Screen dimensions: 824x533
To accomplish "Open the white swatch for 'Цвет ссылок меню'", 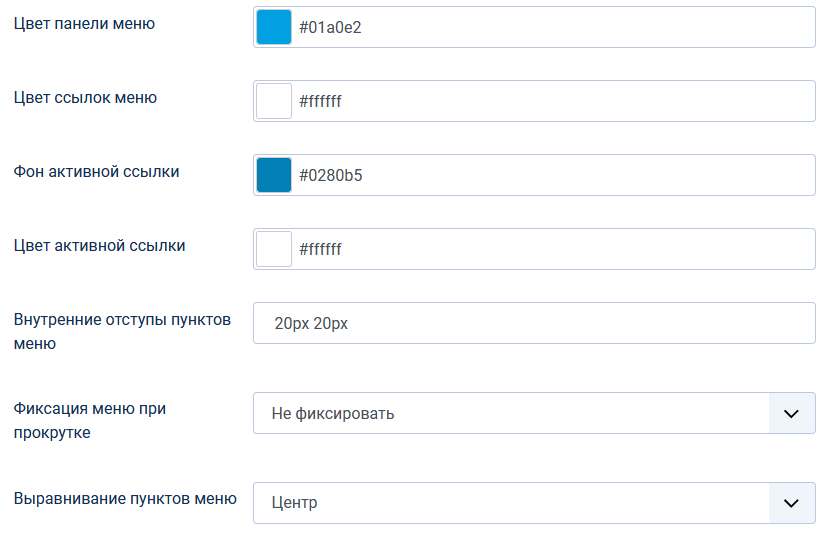I will (274, 101).
